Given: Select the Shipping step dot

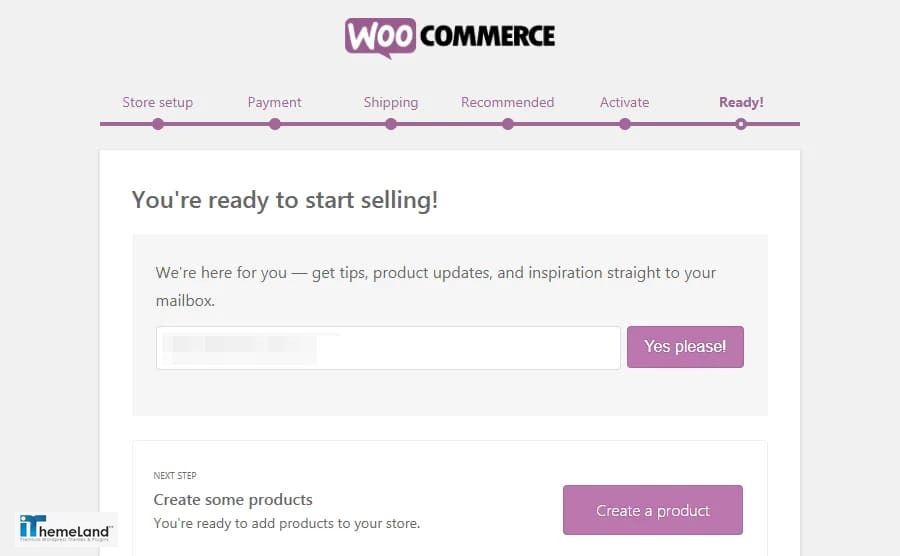Looking at the screenshot, I should tap(391, 124).
